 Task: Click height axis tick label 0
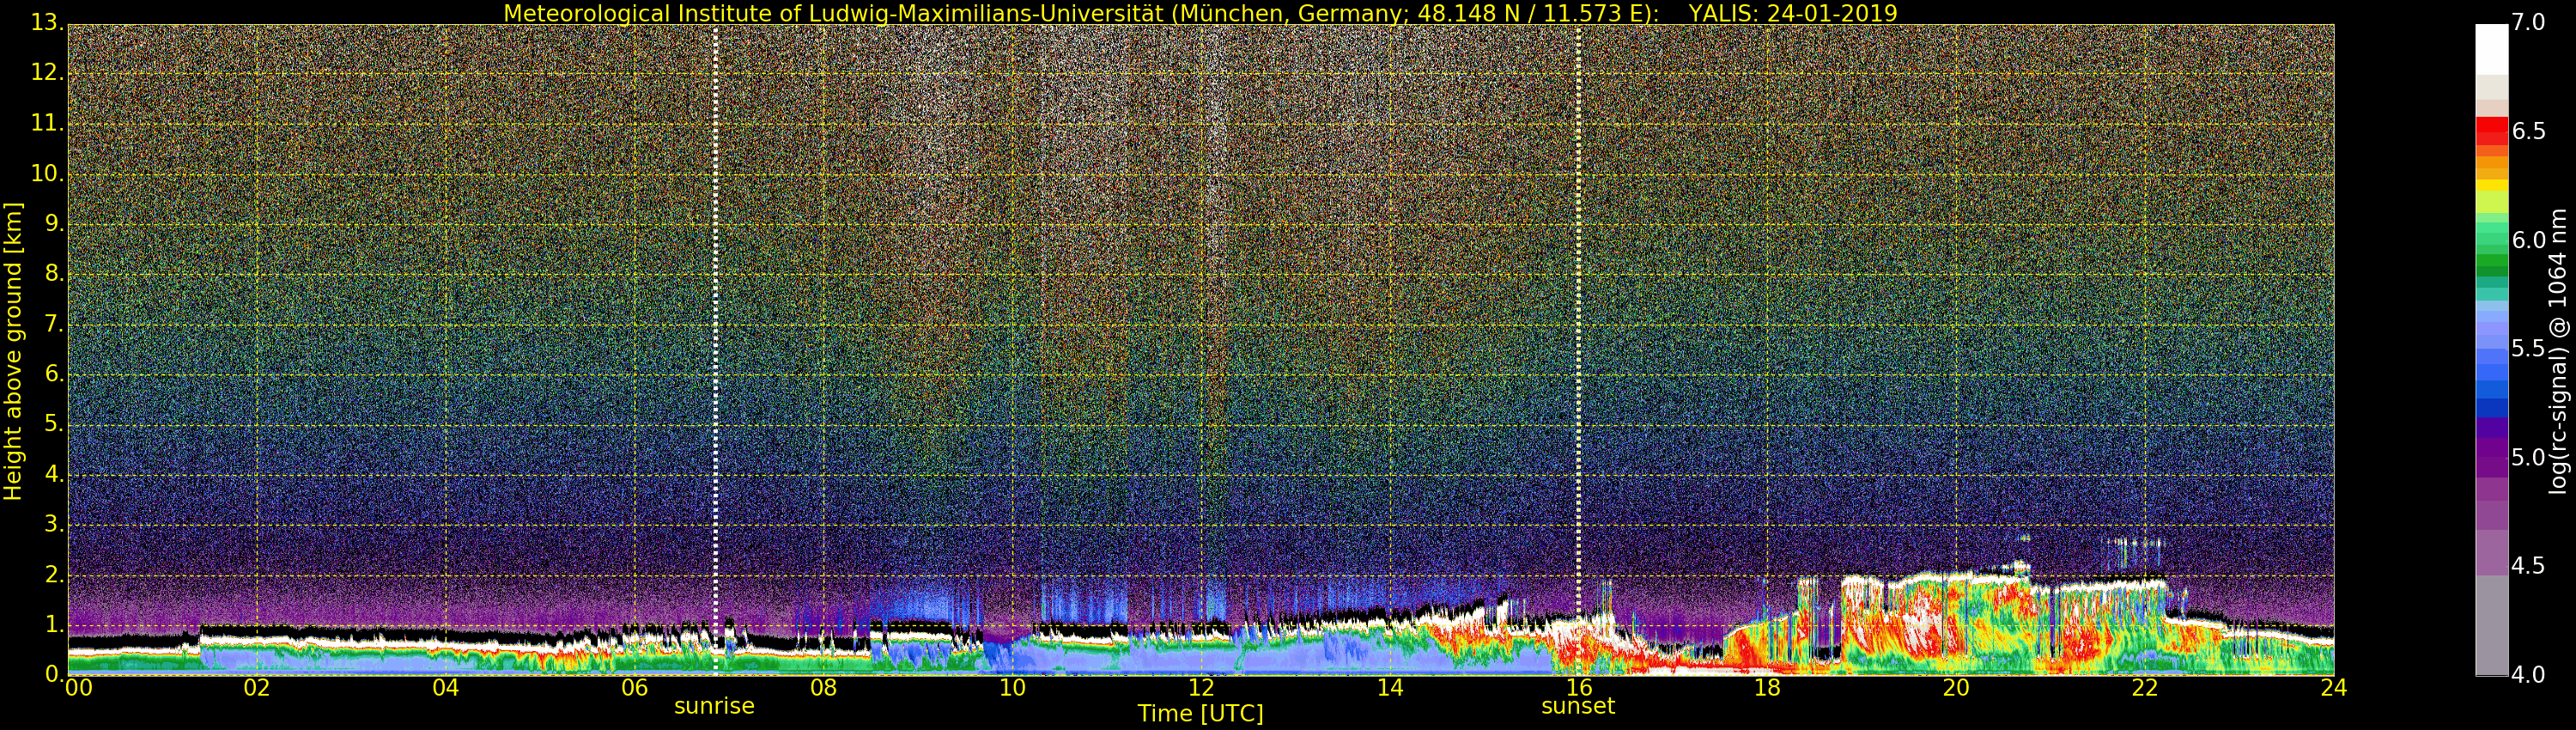click(55, 674)
